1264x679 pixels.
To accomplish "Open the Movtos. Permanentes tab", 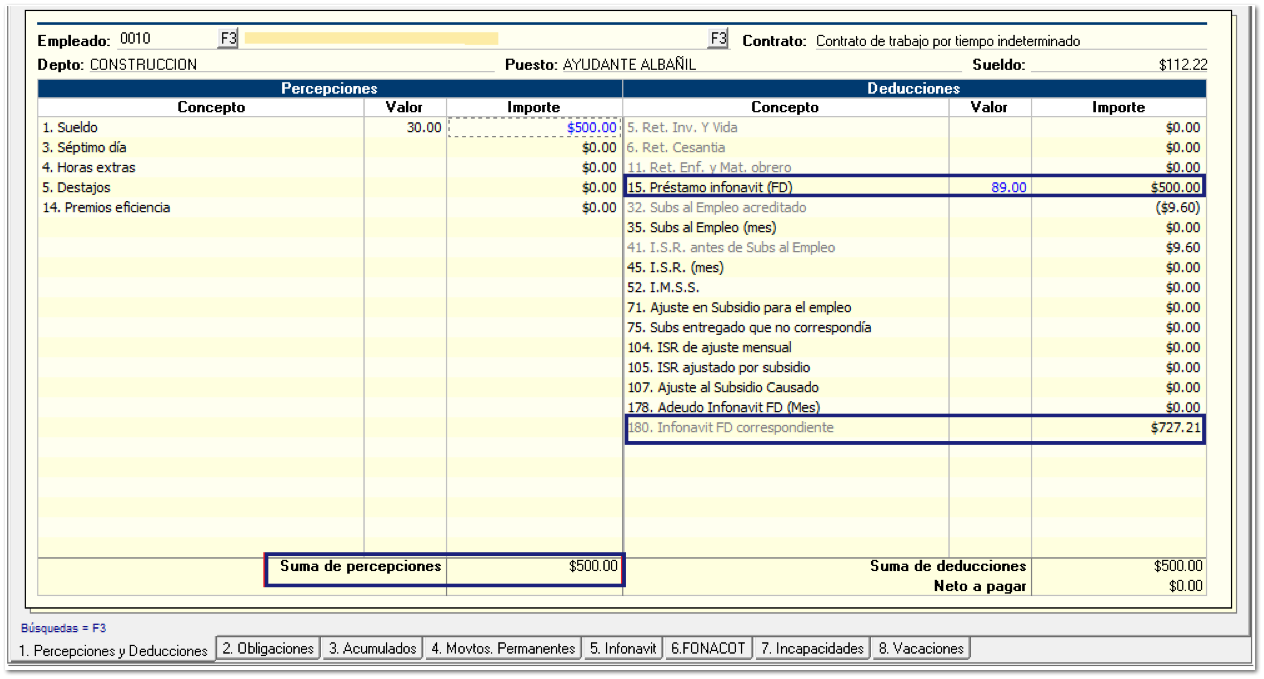I will pyautogui.click(x=503, y=649).
